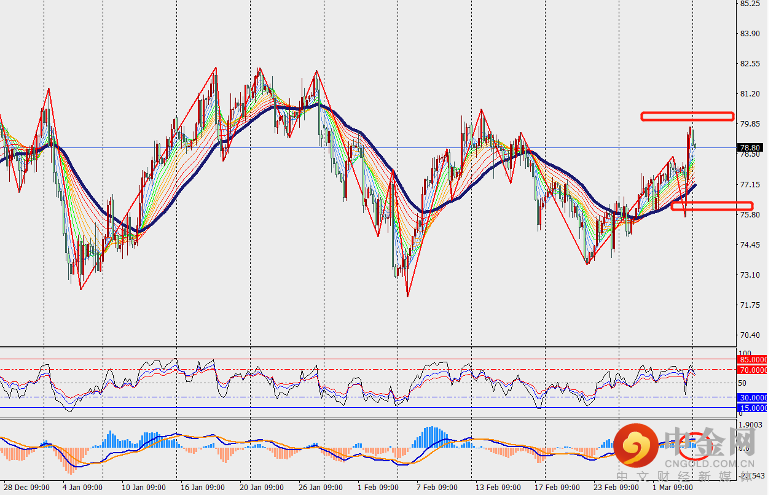Click the red 70.0000 level label
The image size is (770, 495).
click(752, 370)
